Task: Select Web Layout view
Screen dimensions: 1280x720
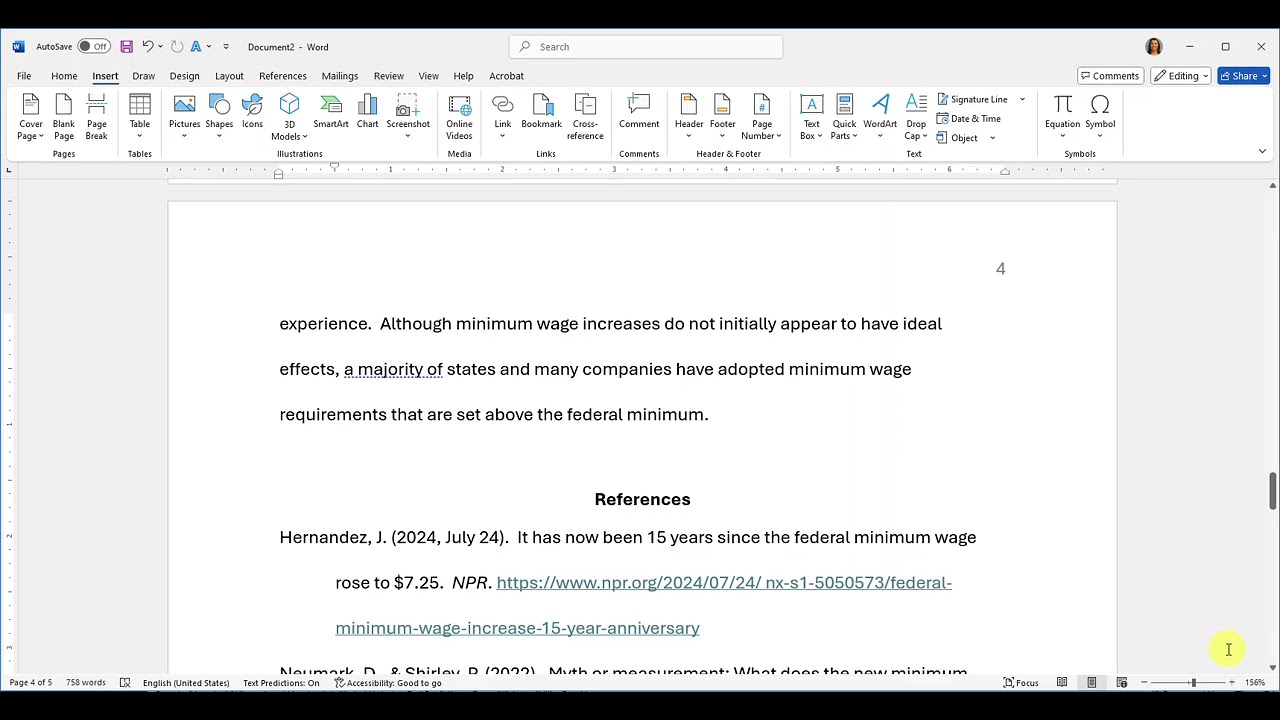Action: point(1122,683)
